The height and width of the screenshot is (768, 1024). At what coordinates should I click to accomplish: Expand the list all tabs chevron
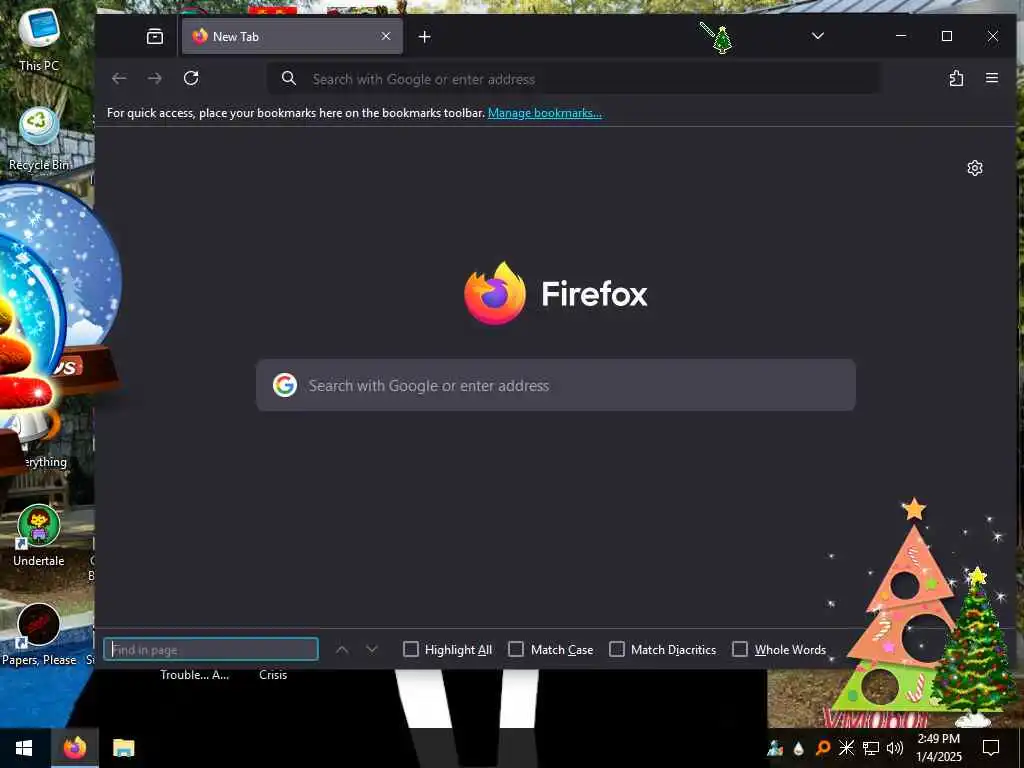818,36
